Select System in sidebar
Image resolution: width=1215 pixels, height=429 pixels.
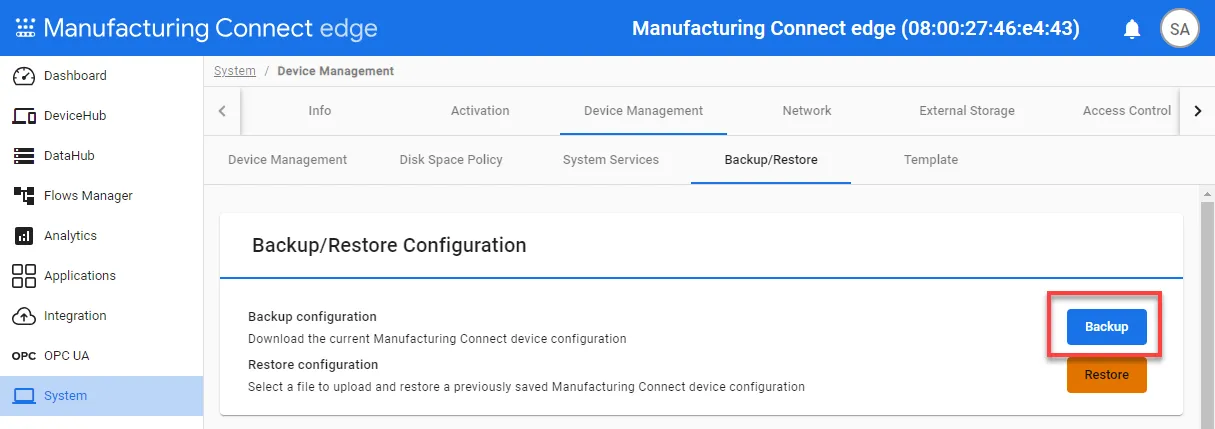pyautogui.click(x=102, y=396)
